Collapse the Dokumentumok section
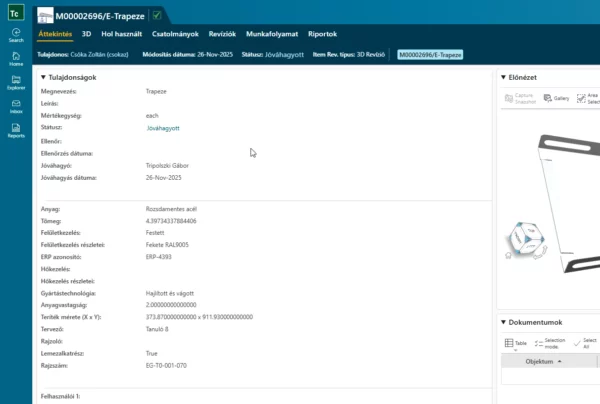600x404 pixels. (x=504, y=322)
